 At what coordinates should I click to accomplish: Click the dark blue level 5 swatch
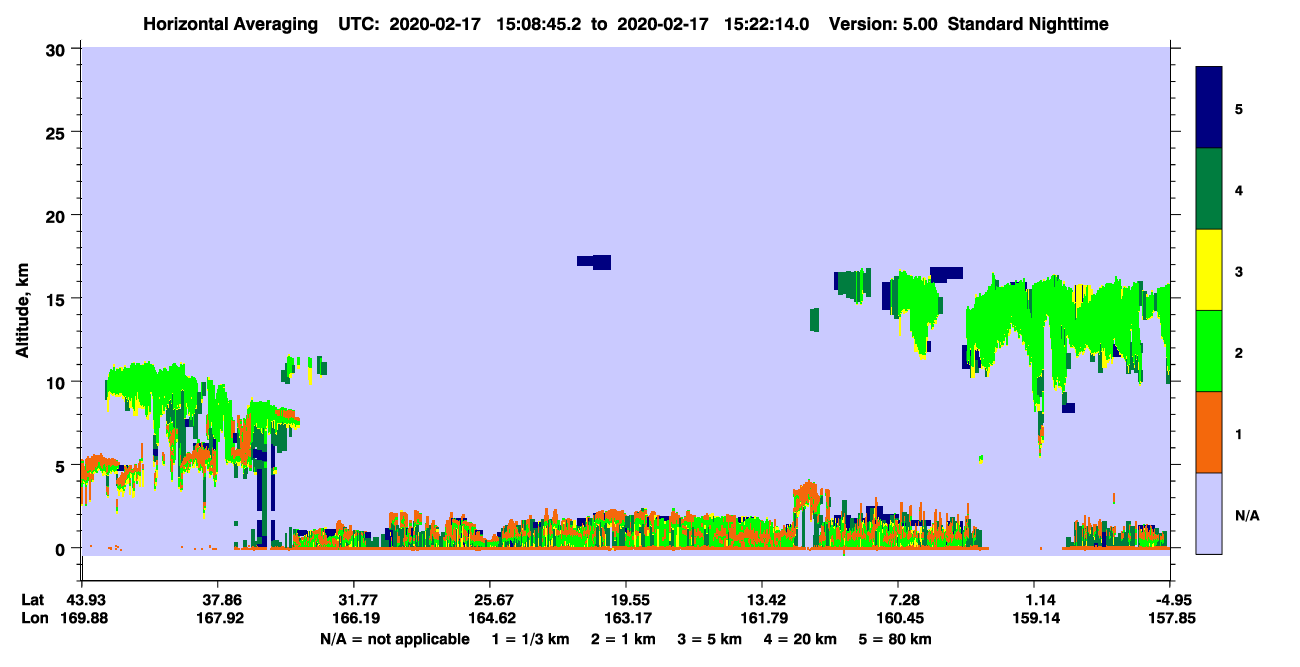pos(1209,107)
